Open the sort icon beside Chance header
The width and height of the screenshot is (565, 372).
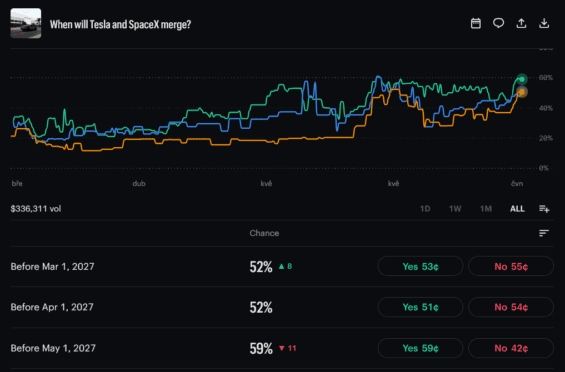click(x=544, y=233)
